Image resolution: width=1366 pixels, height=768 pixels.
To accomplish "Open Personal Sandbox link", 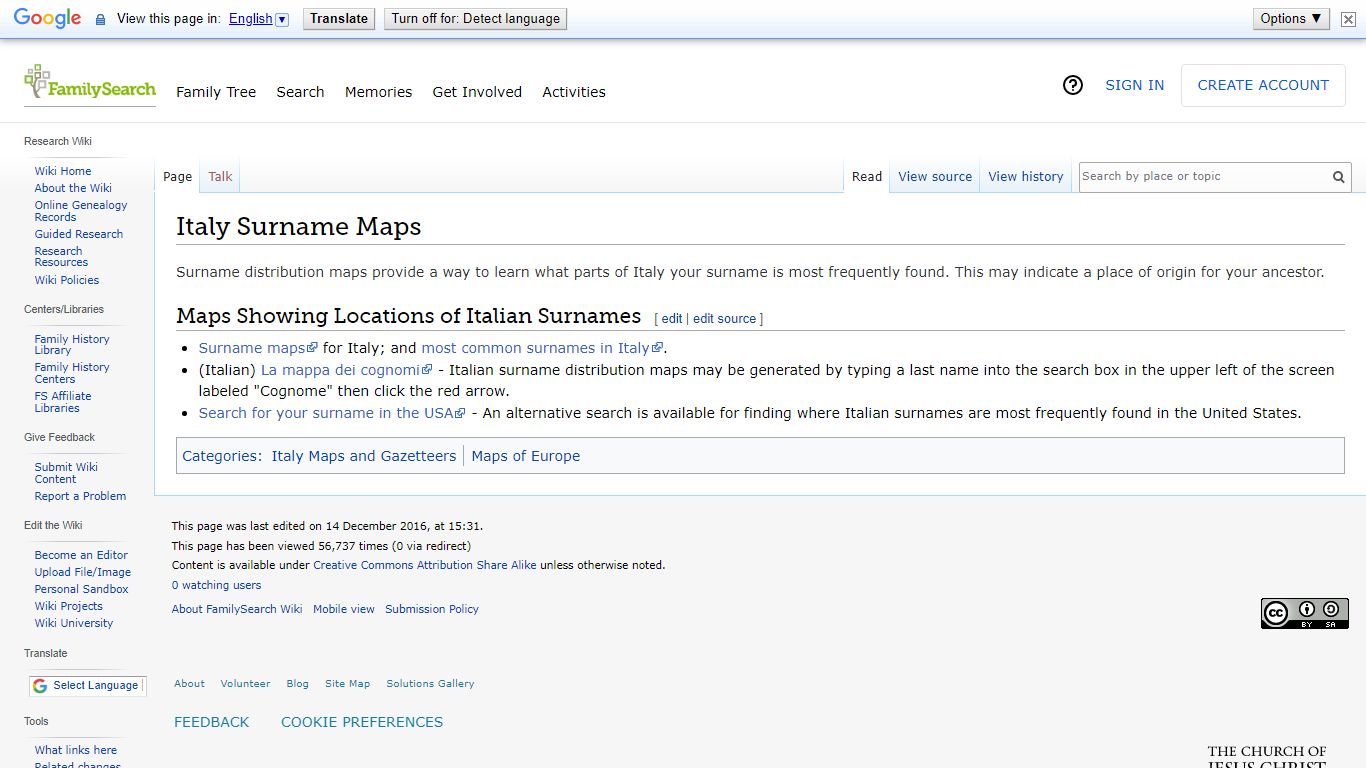I will [82, 589].
